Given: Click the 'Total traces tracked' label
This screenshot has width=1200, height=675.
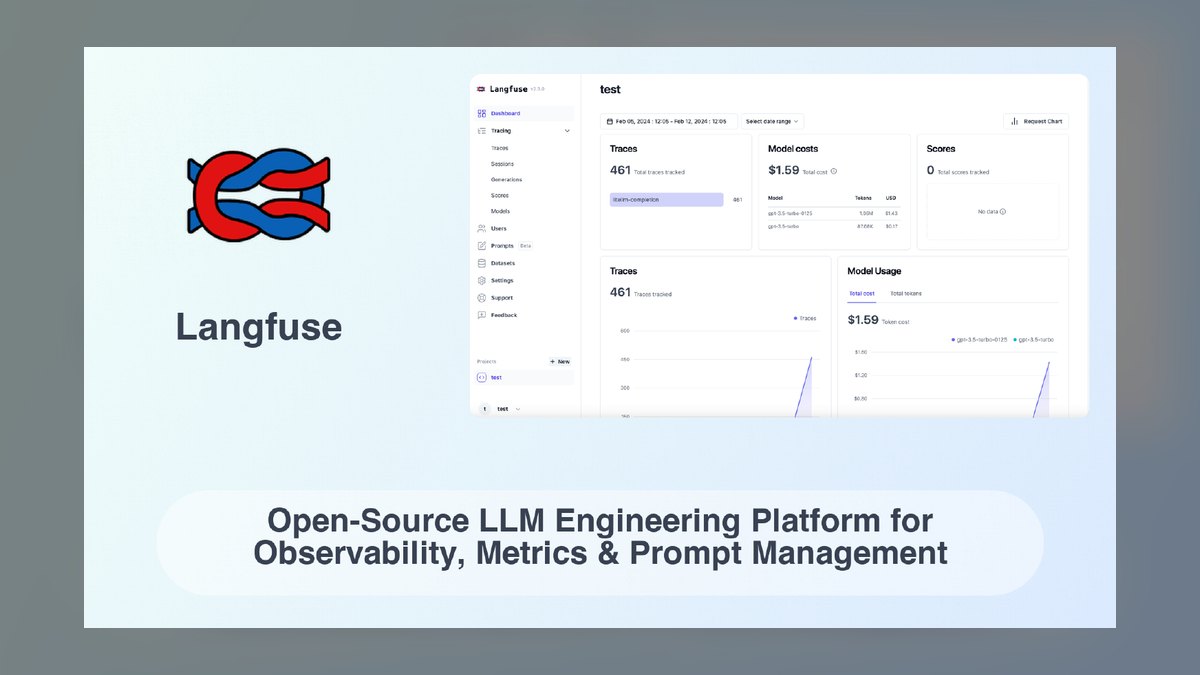Looking at the screenshot, I should pyautogui.click(x=660, y=172).
